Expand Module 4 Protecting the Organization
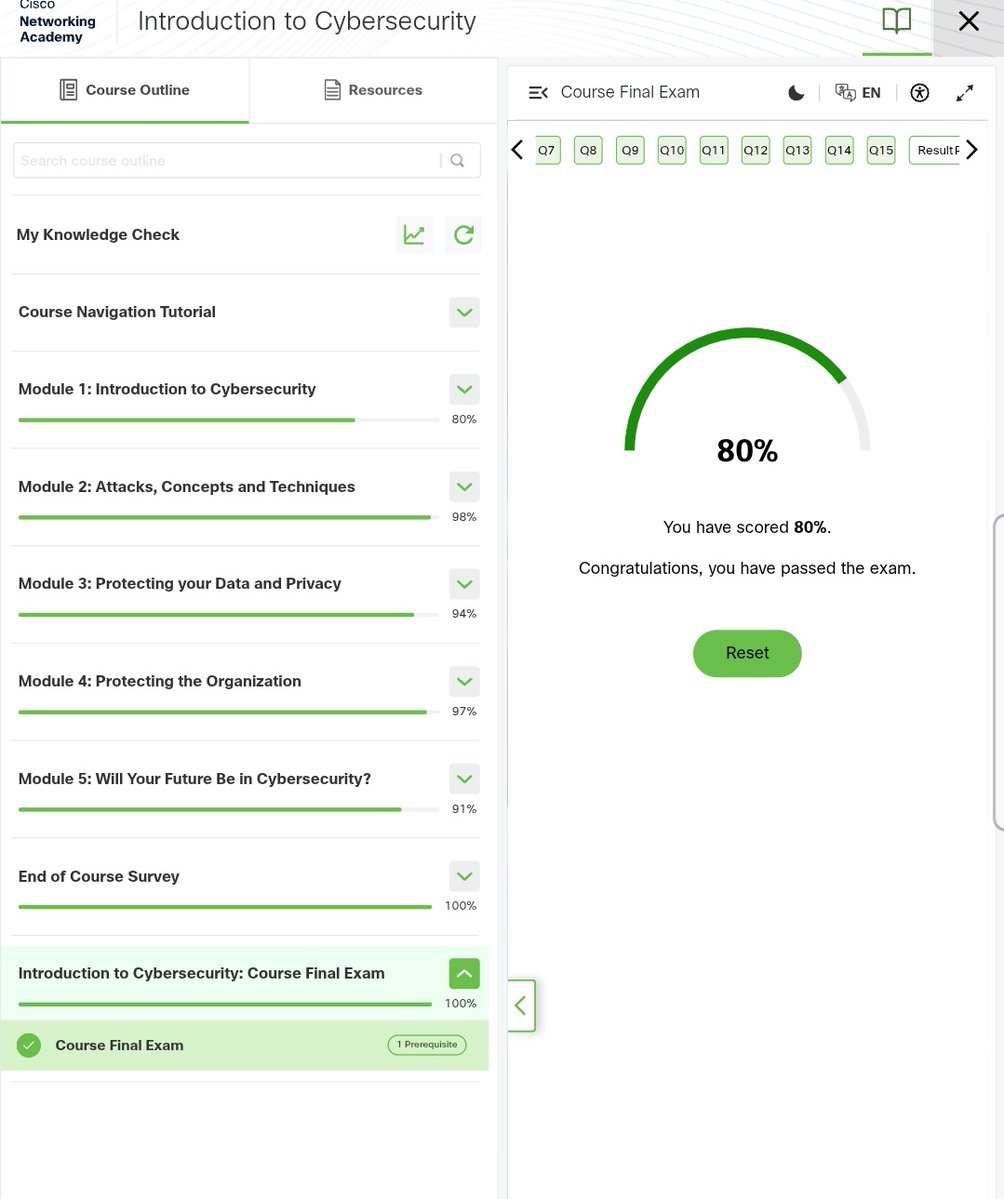1004x1199 pixels. (x=464, y=681)
